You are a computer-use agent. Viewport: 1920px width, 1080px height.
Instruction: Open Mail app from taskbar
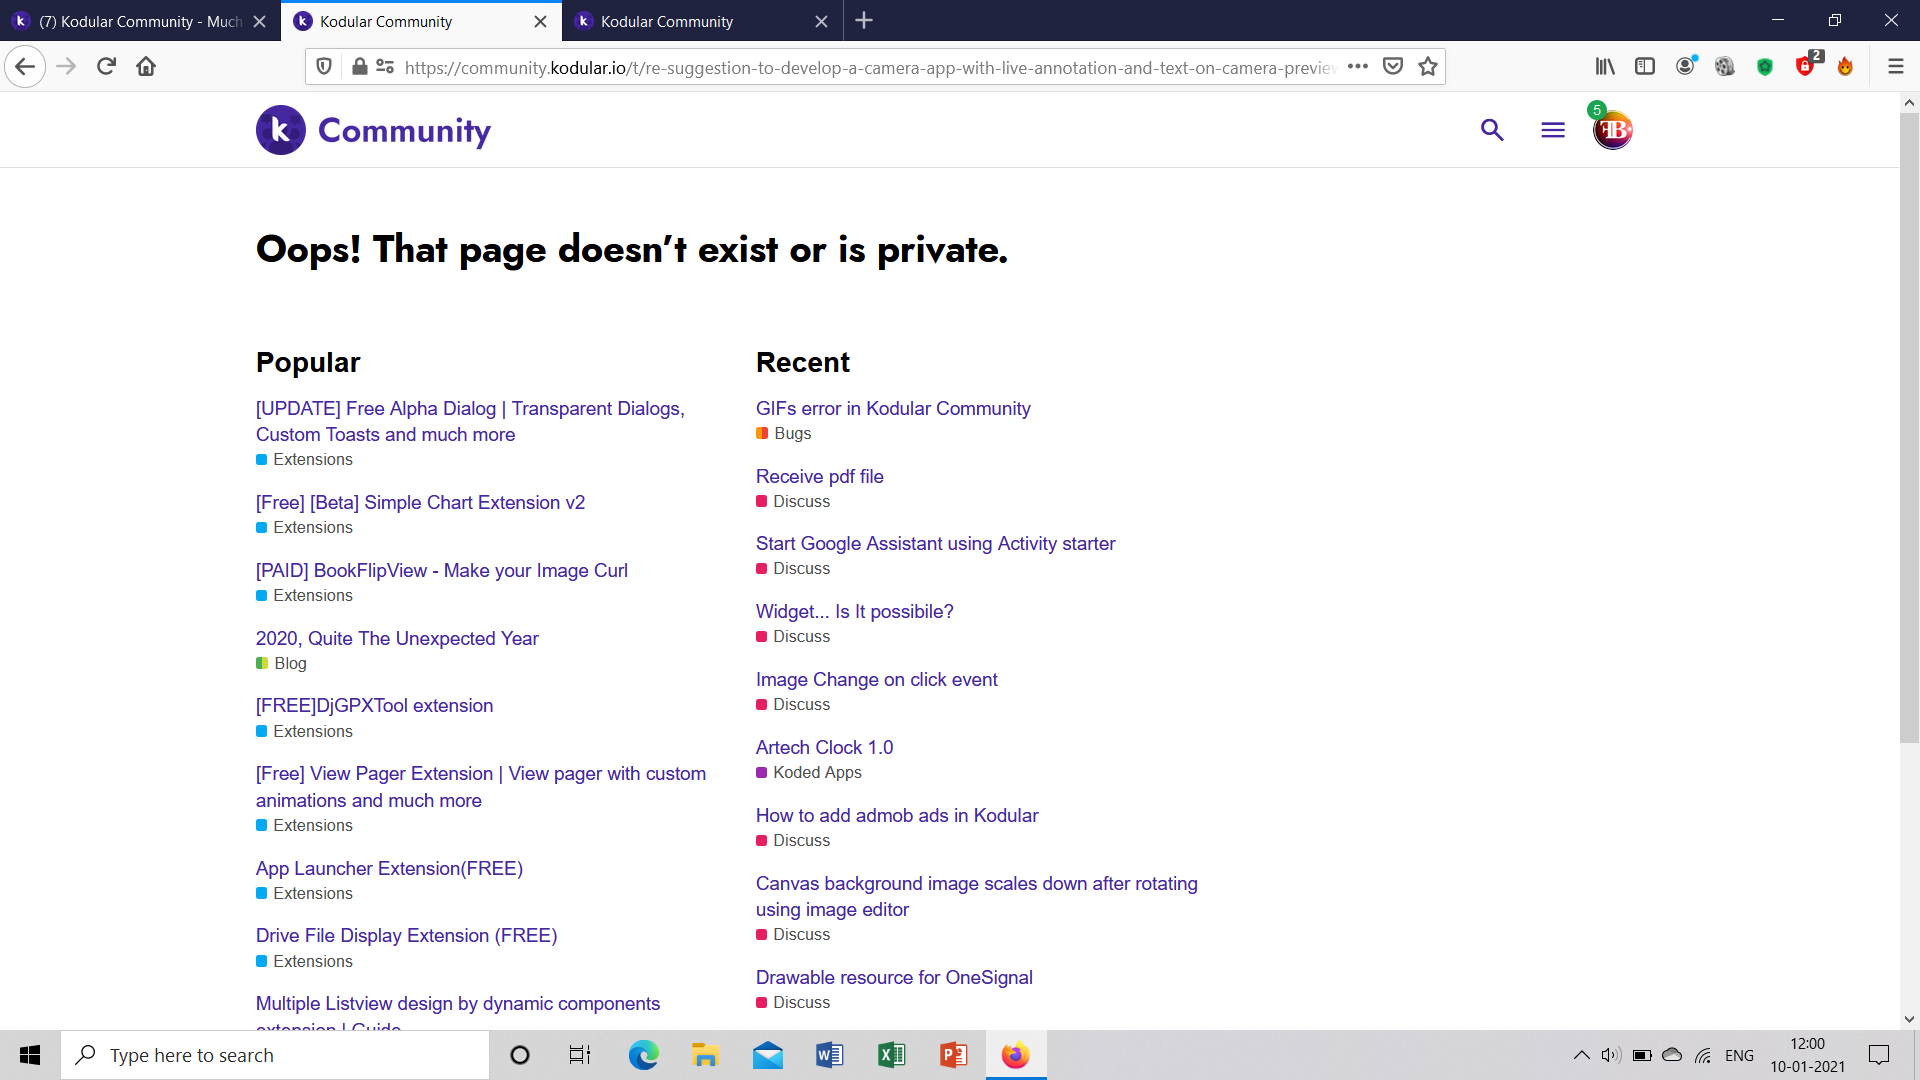tap(767, 1055)
